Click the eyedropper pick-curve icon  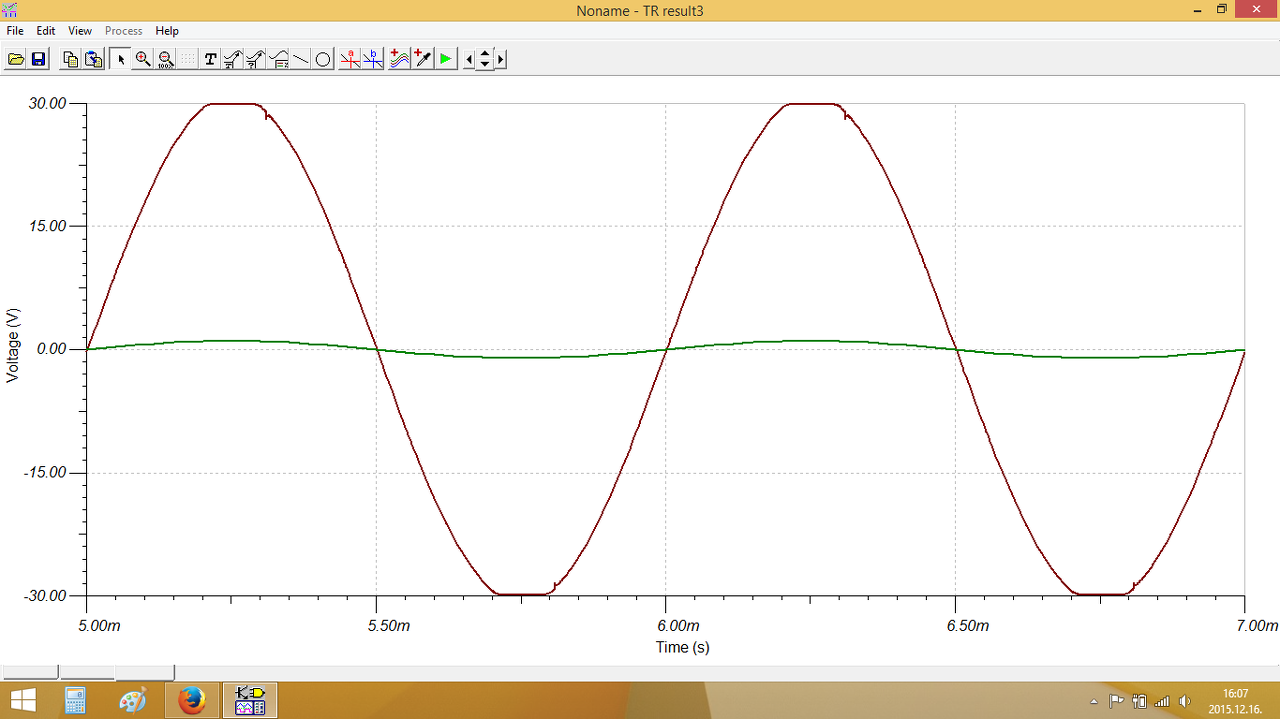pos(422,59)
